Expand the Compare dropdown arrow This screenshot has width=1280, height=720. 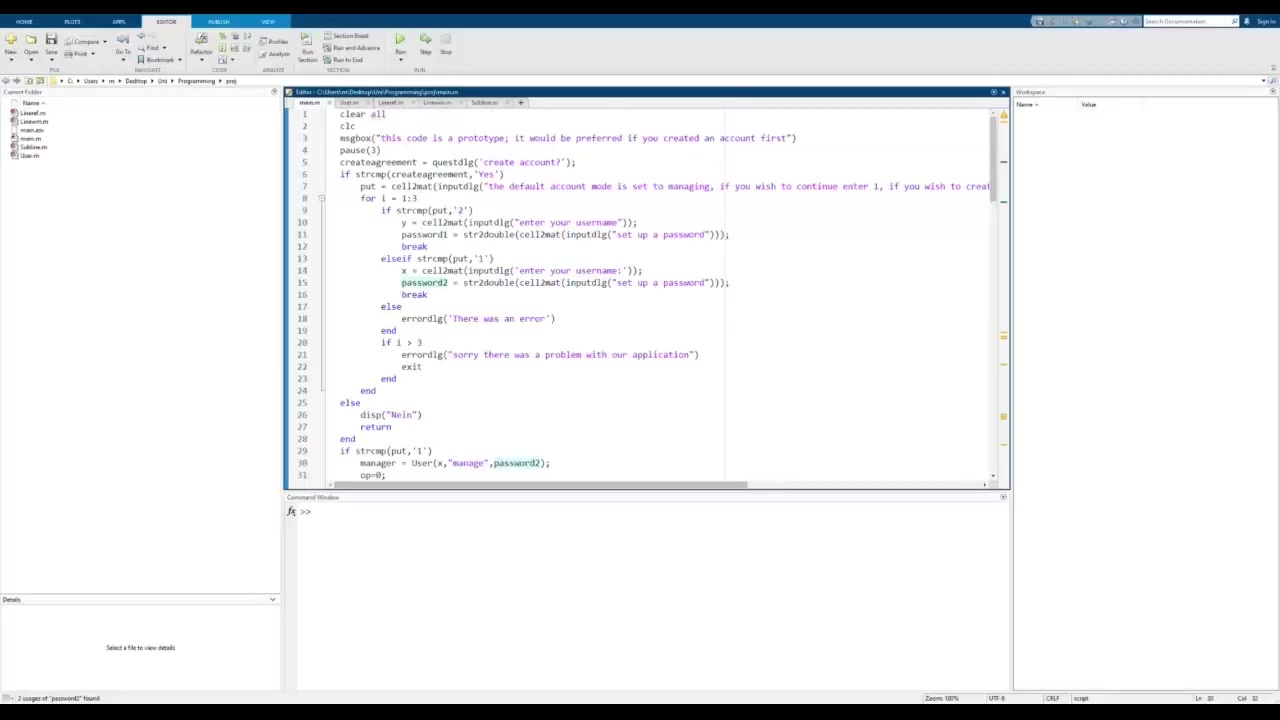pos(104,42)
